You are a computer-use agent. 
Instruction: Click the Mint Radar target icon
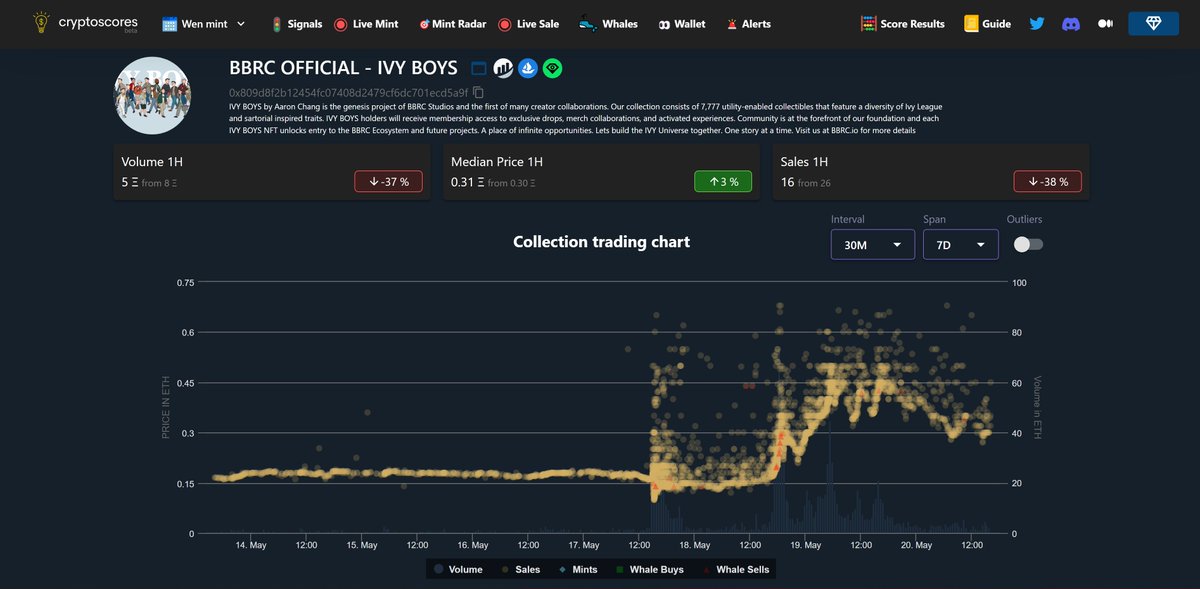click(424, 24)
